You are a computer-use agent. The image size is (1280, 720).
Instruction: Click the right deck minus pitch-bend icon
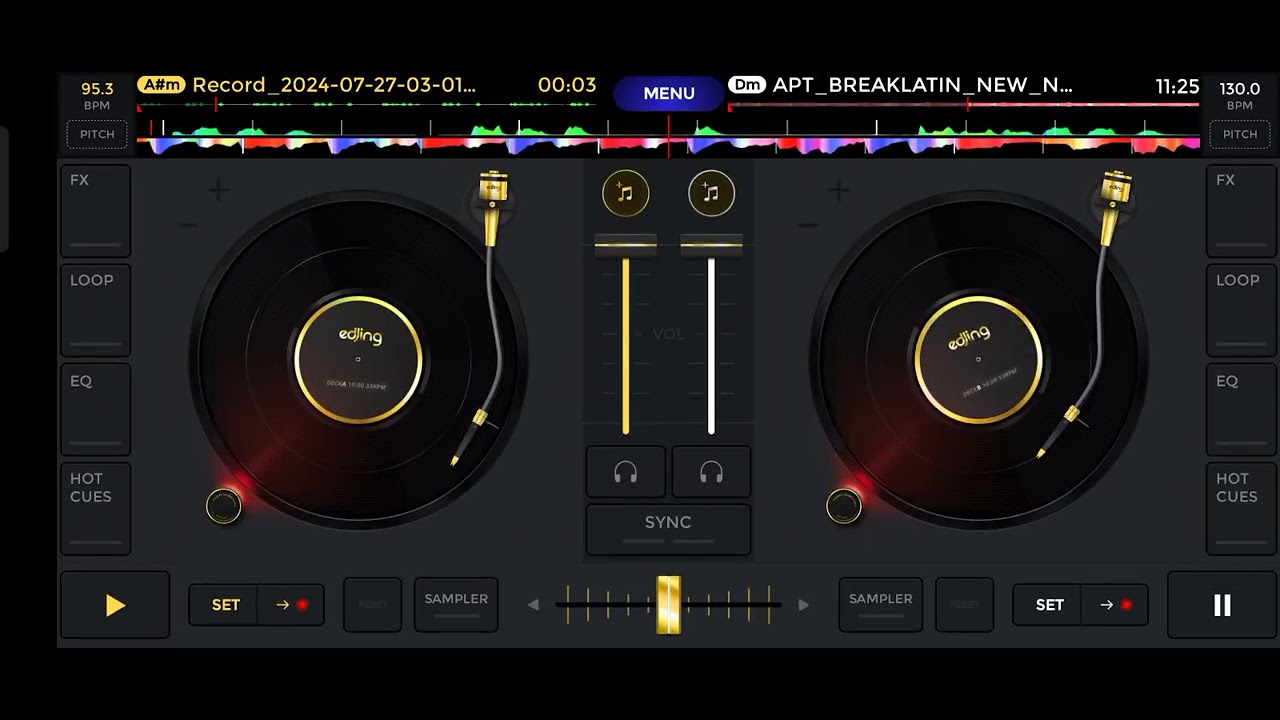coord(807,225)
